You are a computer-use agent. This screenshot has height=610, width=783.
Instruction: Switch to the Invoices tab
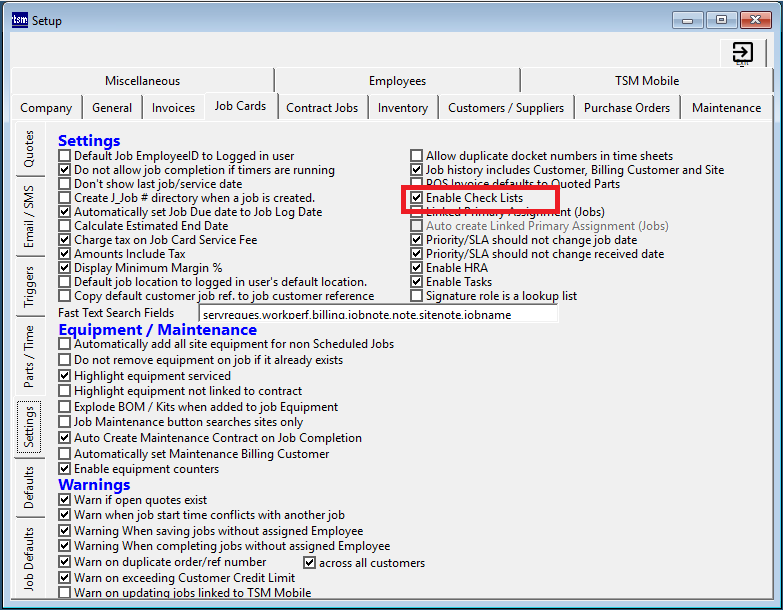click(x=173, y=108)
